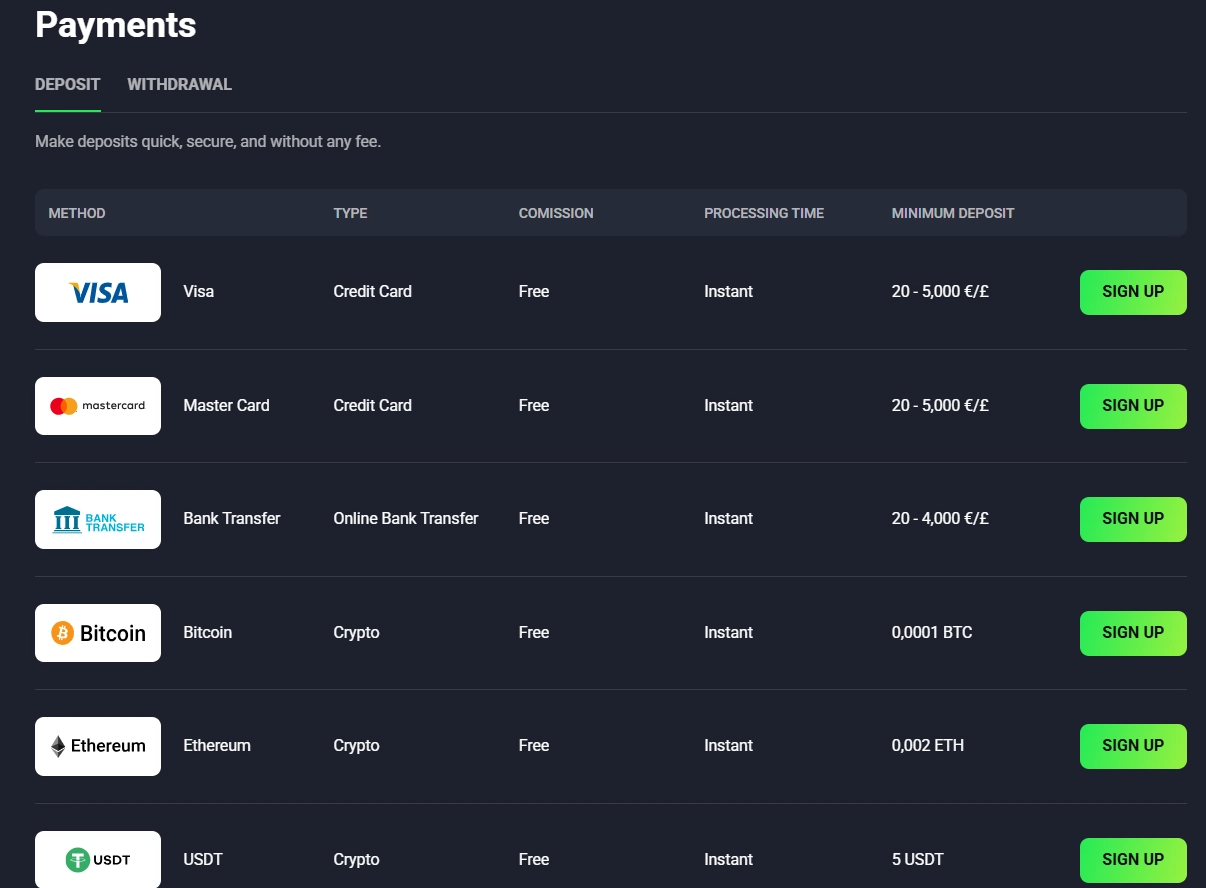Click 'Crypto' type in USDT row
1206x888 pixels.
click(357, 860)
